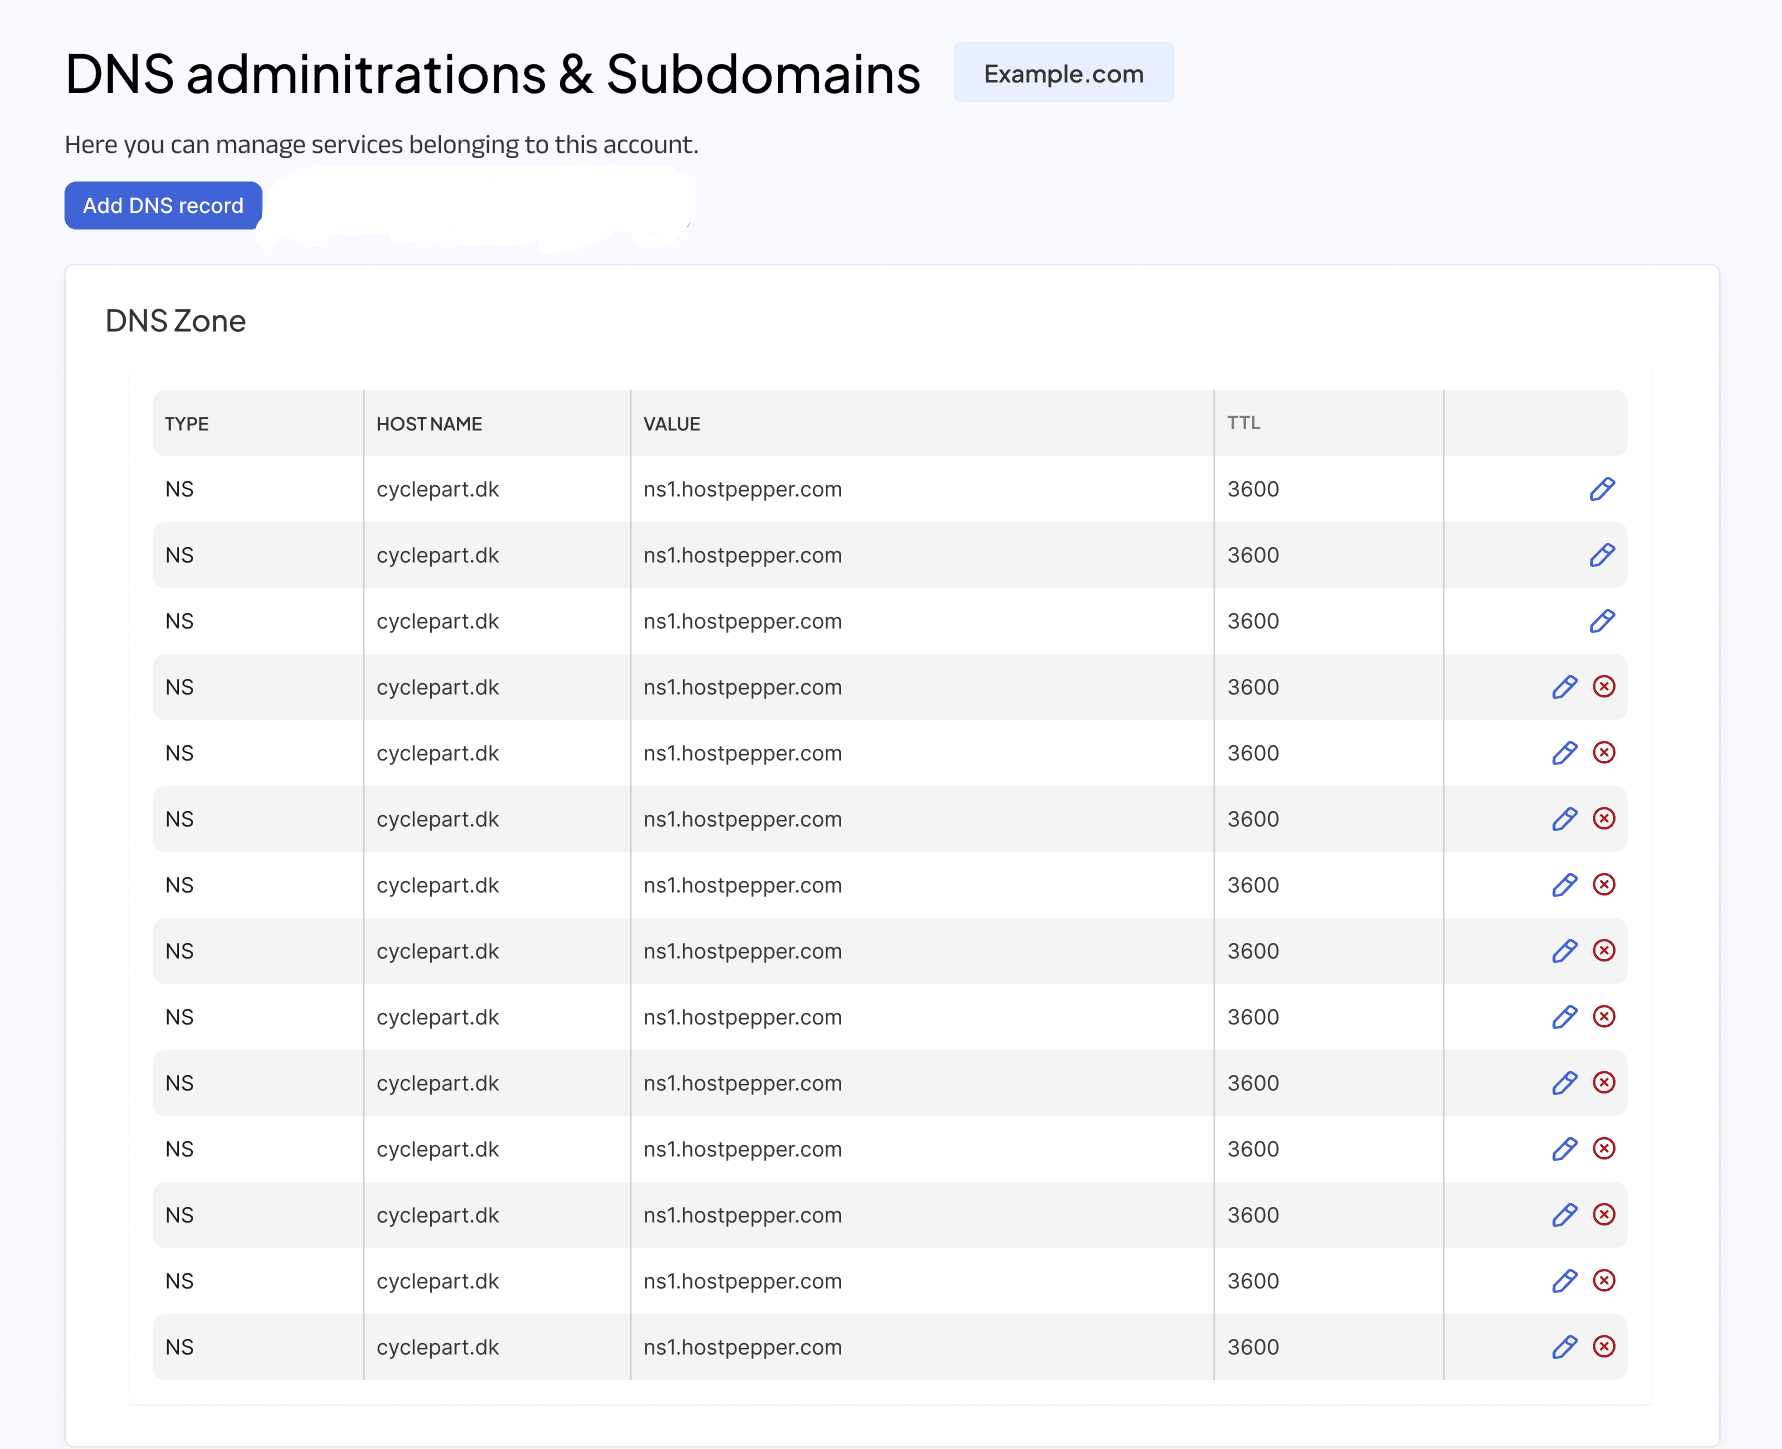
Task: Click the edit pencil in the sixth row
Action: [1564, 819]
